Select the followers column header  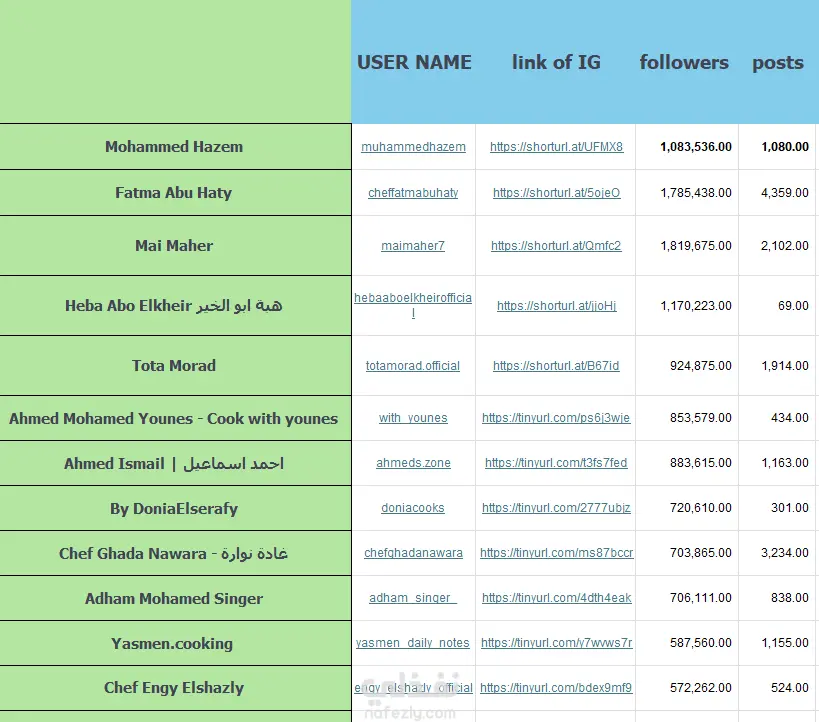684,62
